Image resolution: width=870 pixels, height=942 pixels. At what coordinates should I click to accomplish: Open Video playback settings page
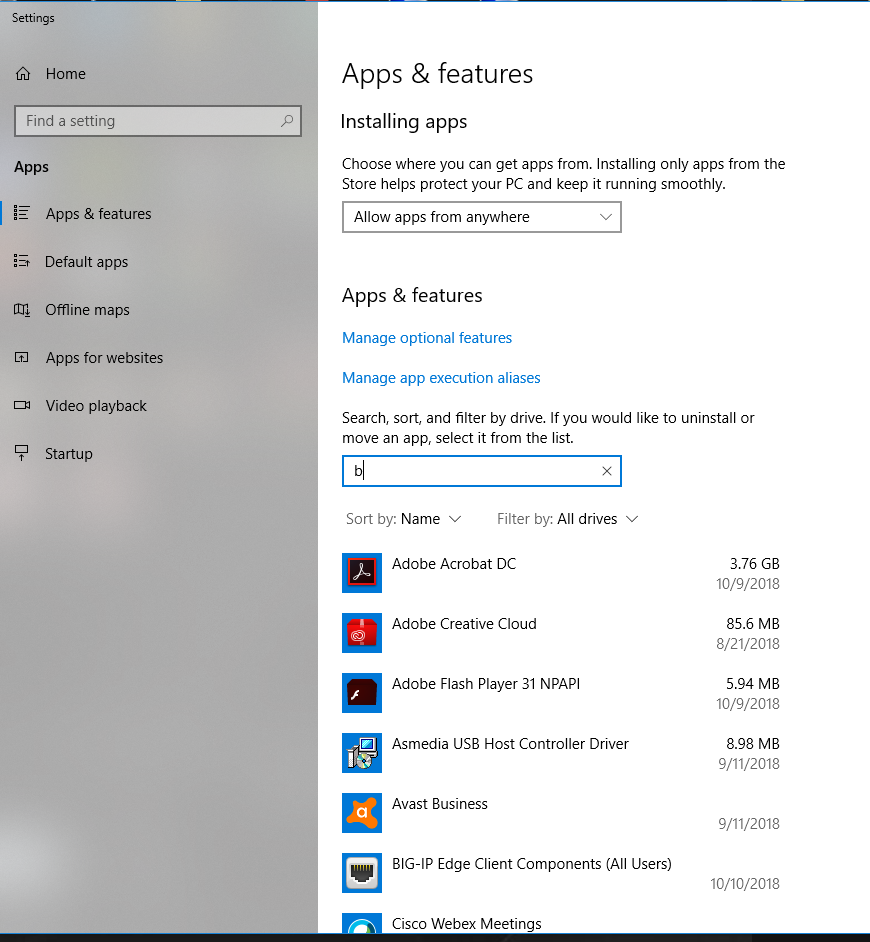[96, 406]
